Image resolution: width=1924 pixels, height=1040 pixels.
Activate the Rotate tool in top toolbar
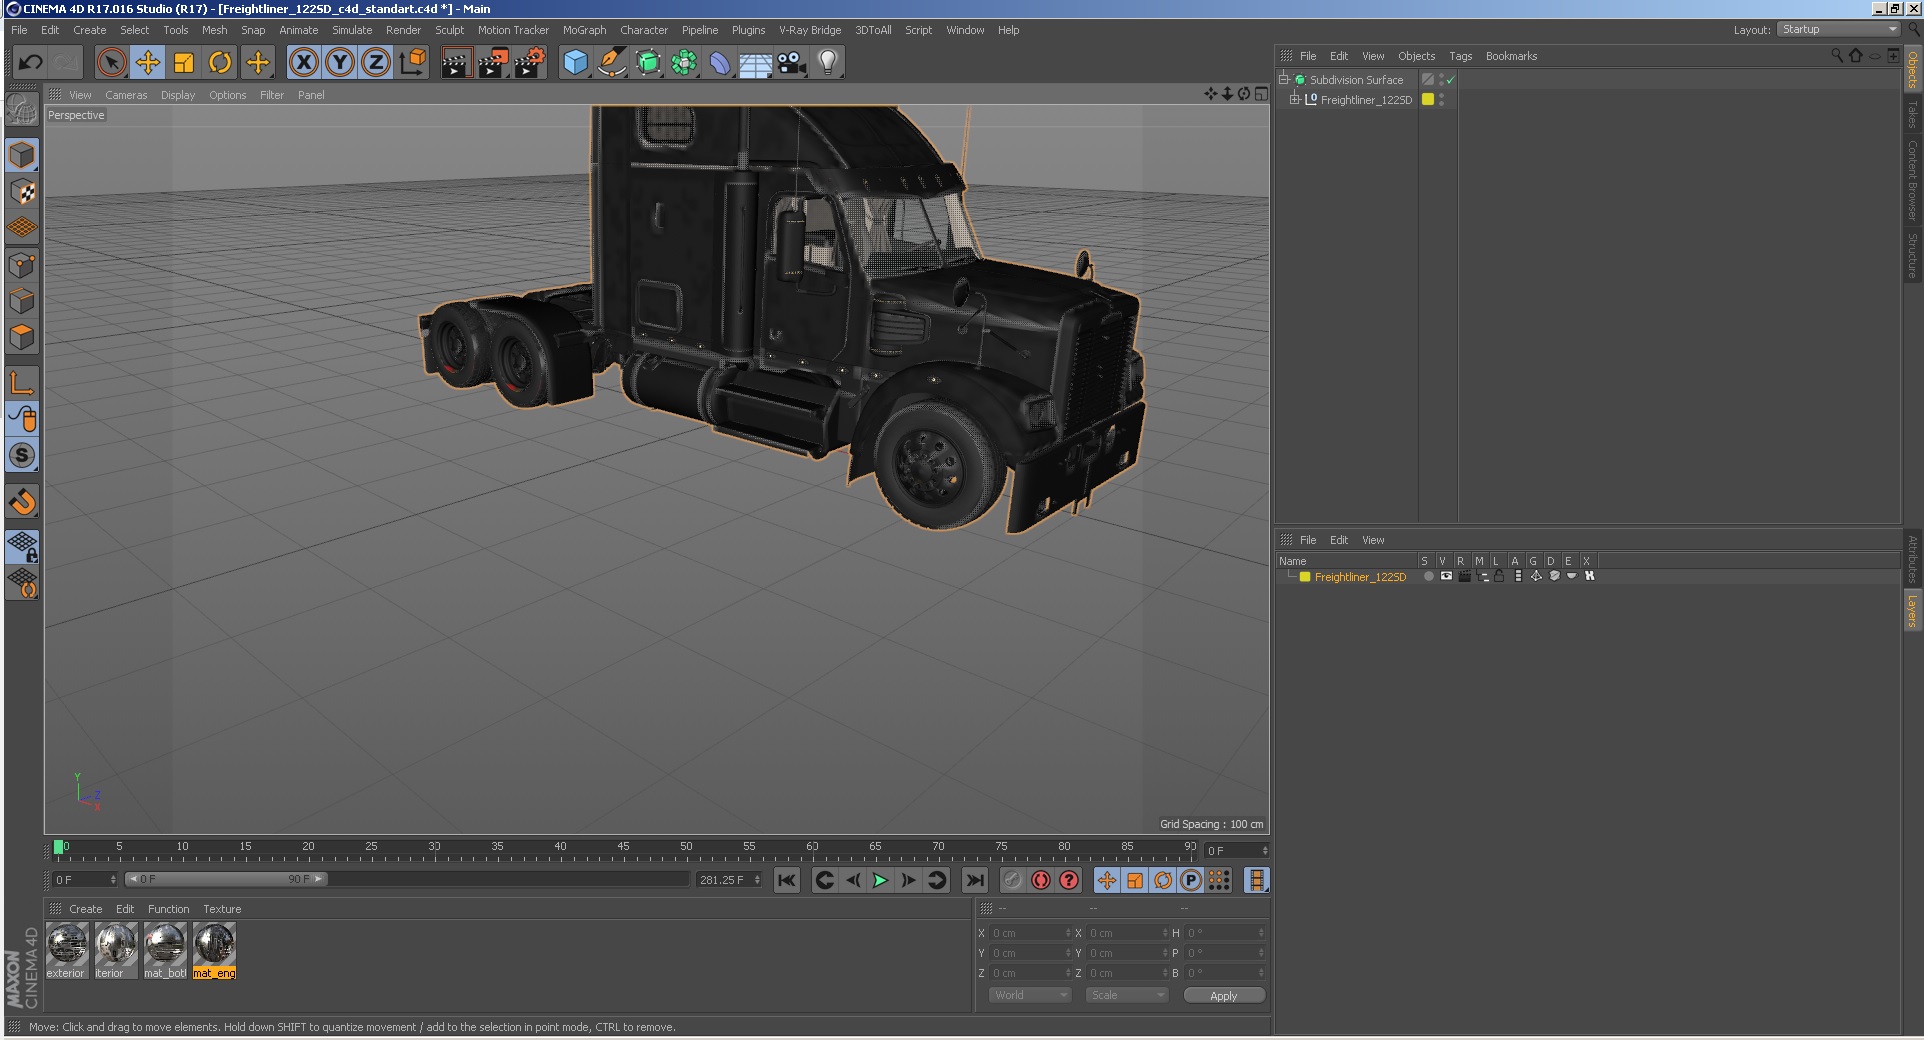[x=220, y=63]
